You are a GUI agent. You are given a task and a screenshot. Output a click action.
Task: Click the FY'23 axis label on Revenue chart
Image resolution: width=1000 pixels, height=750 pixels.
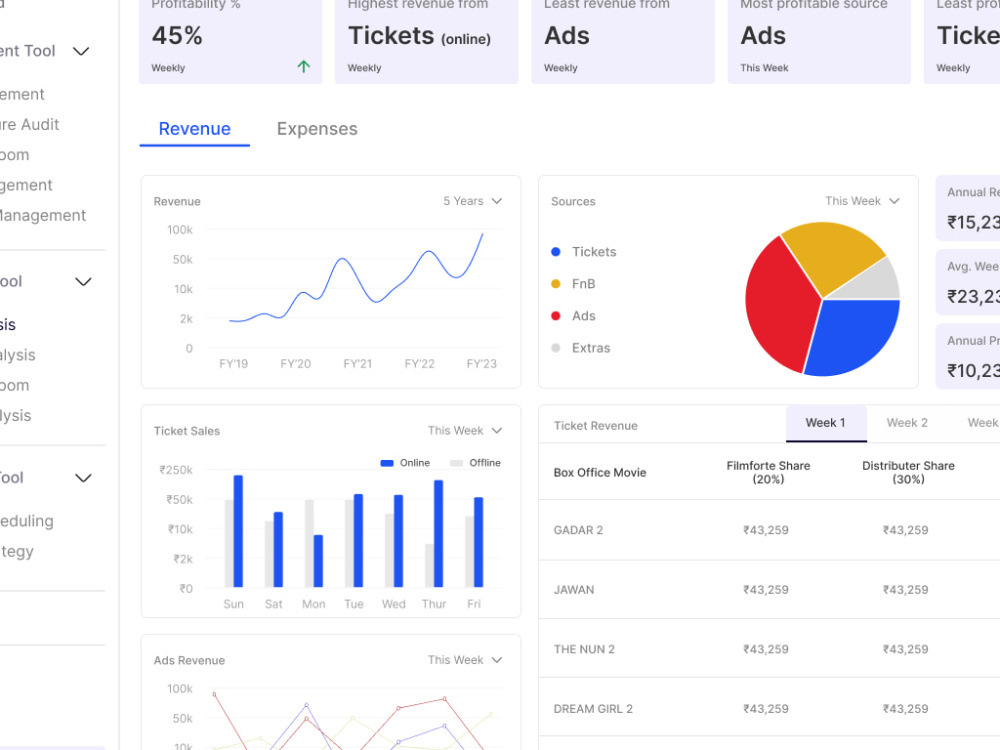tap(482, 364)
